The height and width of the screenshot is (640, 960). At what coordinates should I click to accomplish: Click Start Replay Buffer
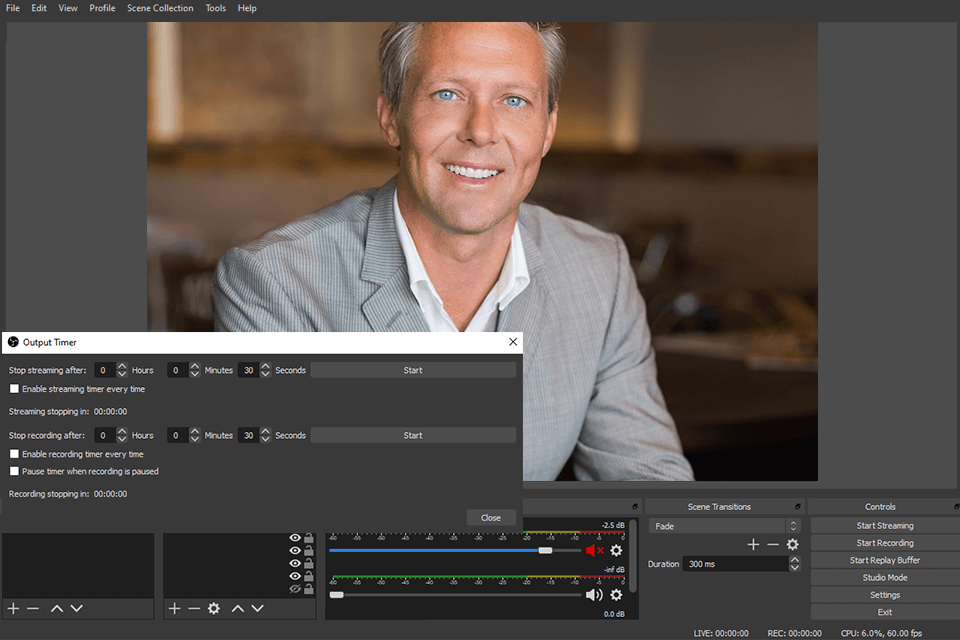pyautogui.click(x=883, y=560)
